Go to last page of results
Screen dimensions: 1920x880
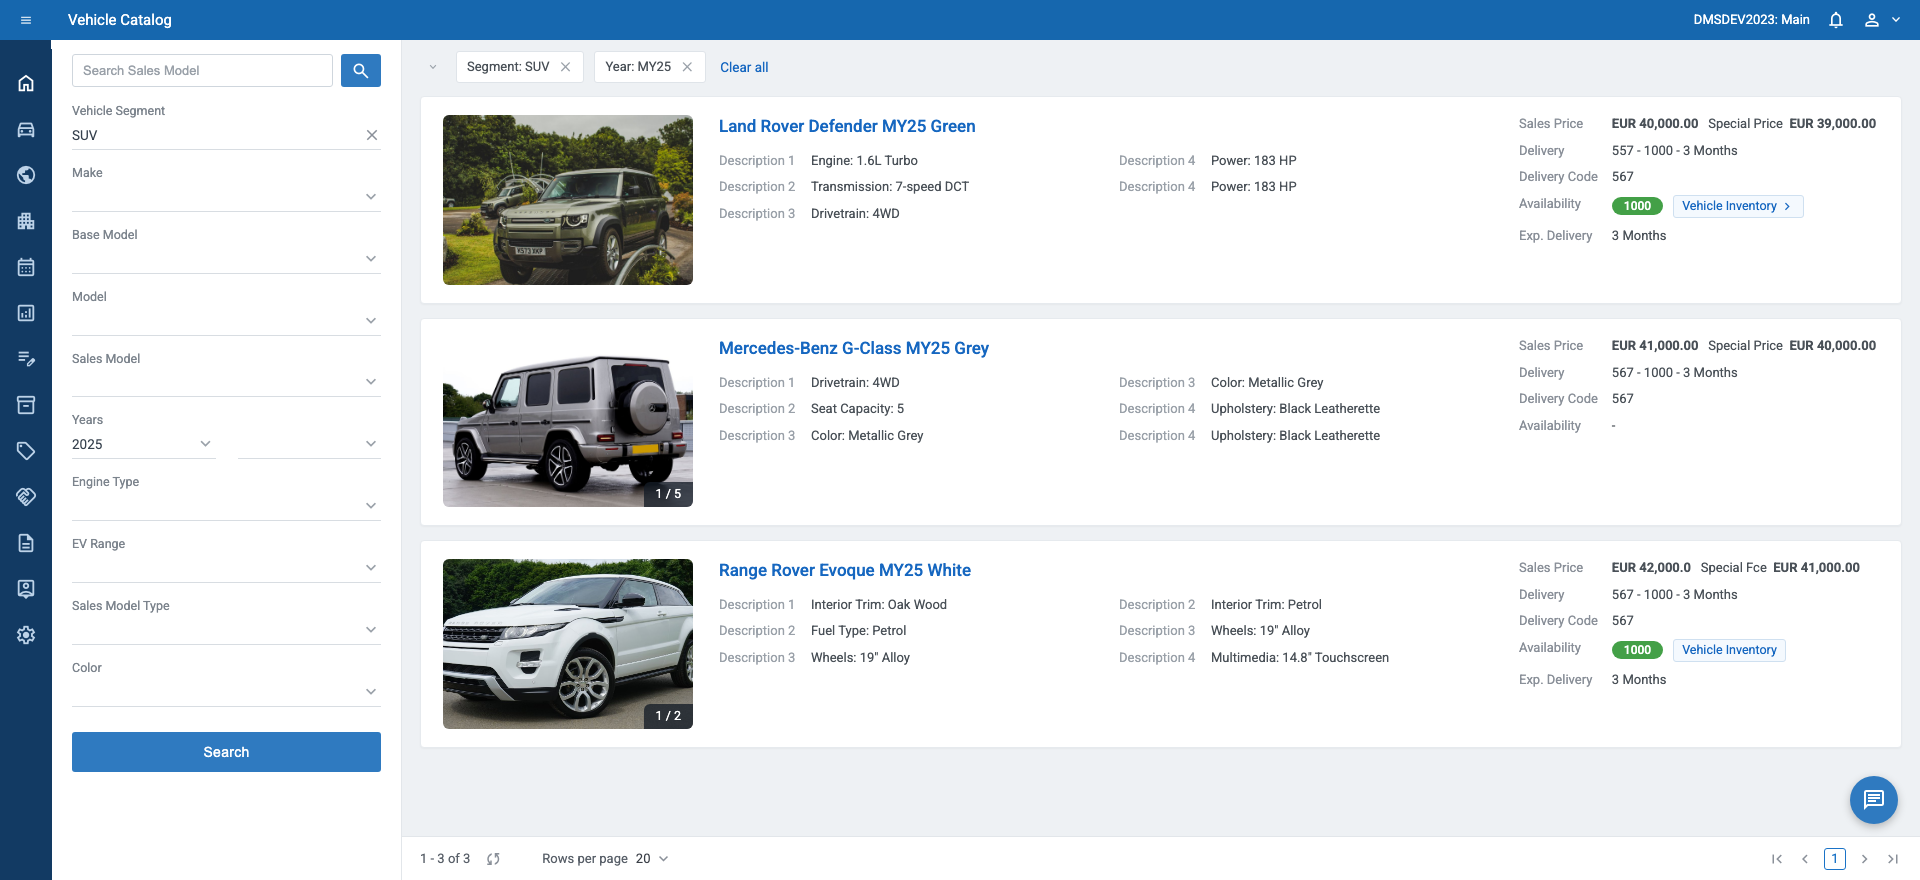pyautogui.click(x=1893, y=859)
